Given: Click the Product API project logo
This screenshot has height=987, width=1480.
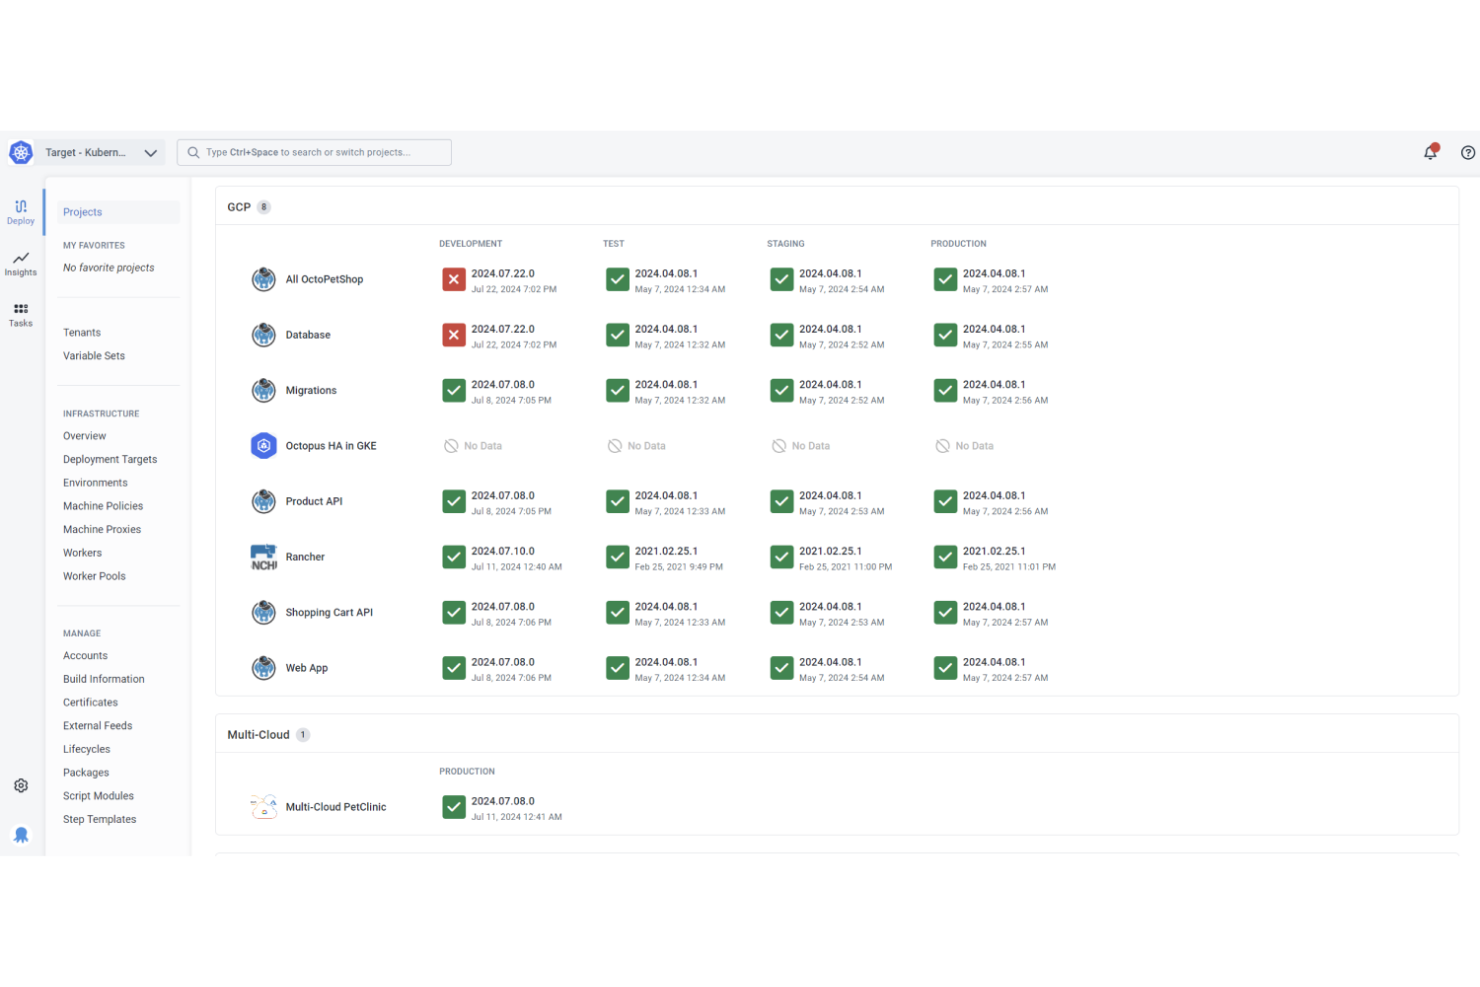Looking at the screenshot, I should [263, 501].
